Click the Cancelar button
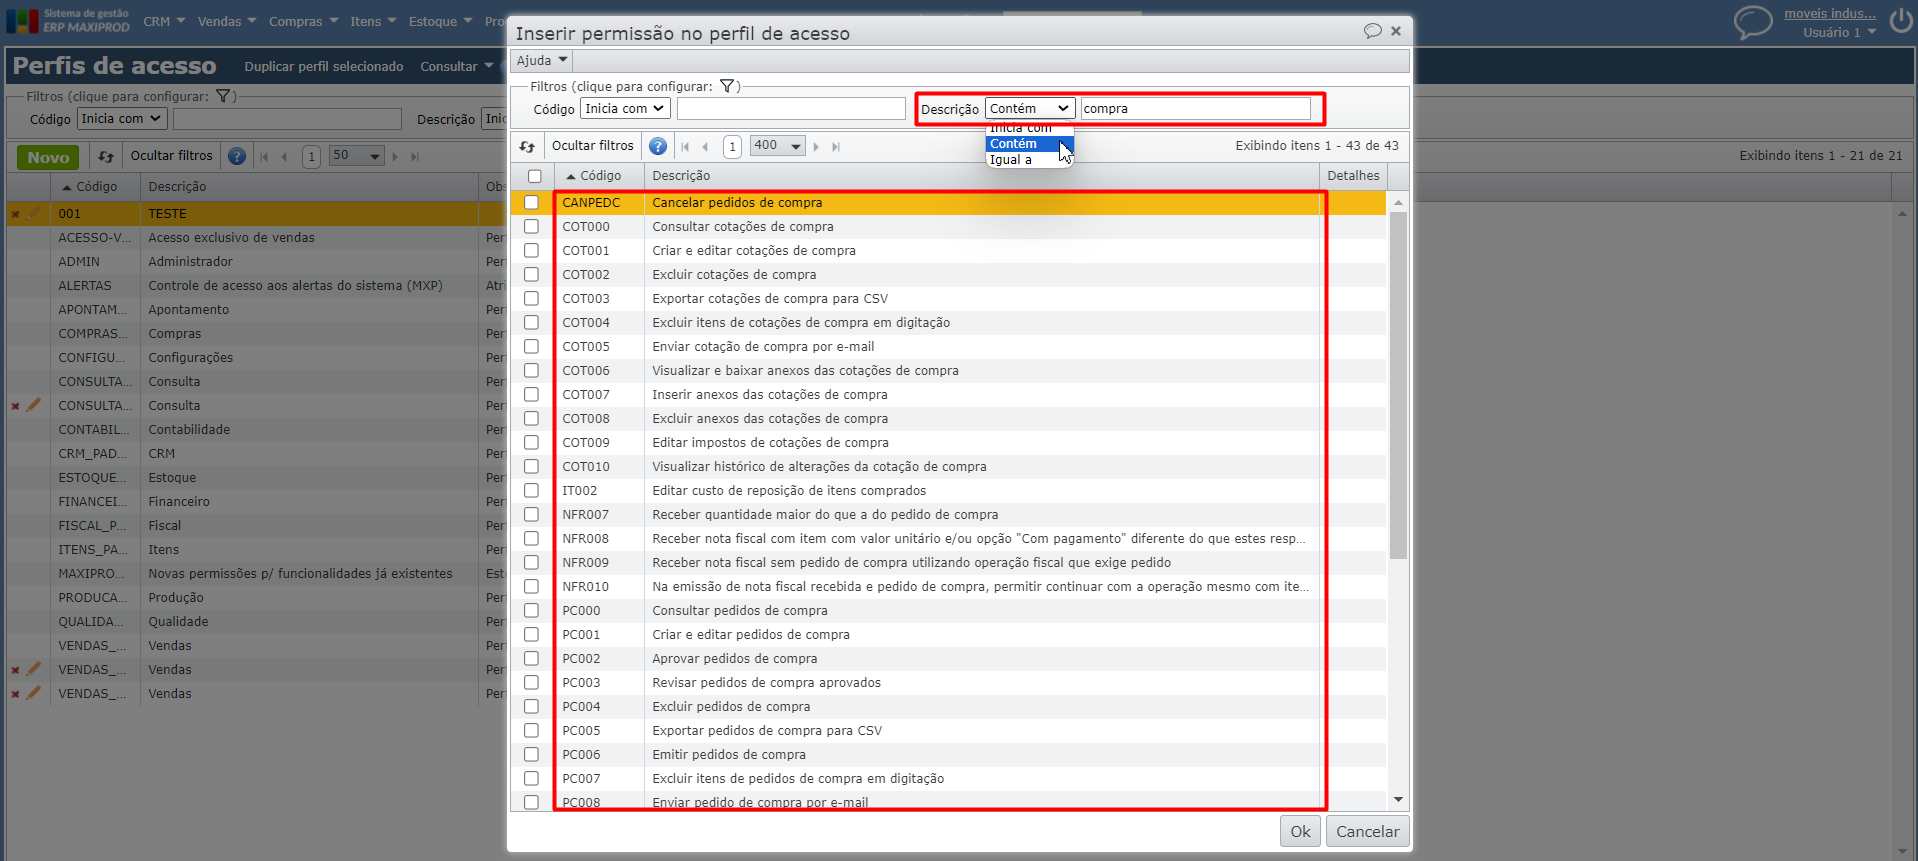Viewport: 1918px width, 861px height. (x=1367, y=831)
